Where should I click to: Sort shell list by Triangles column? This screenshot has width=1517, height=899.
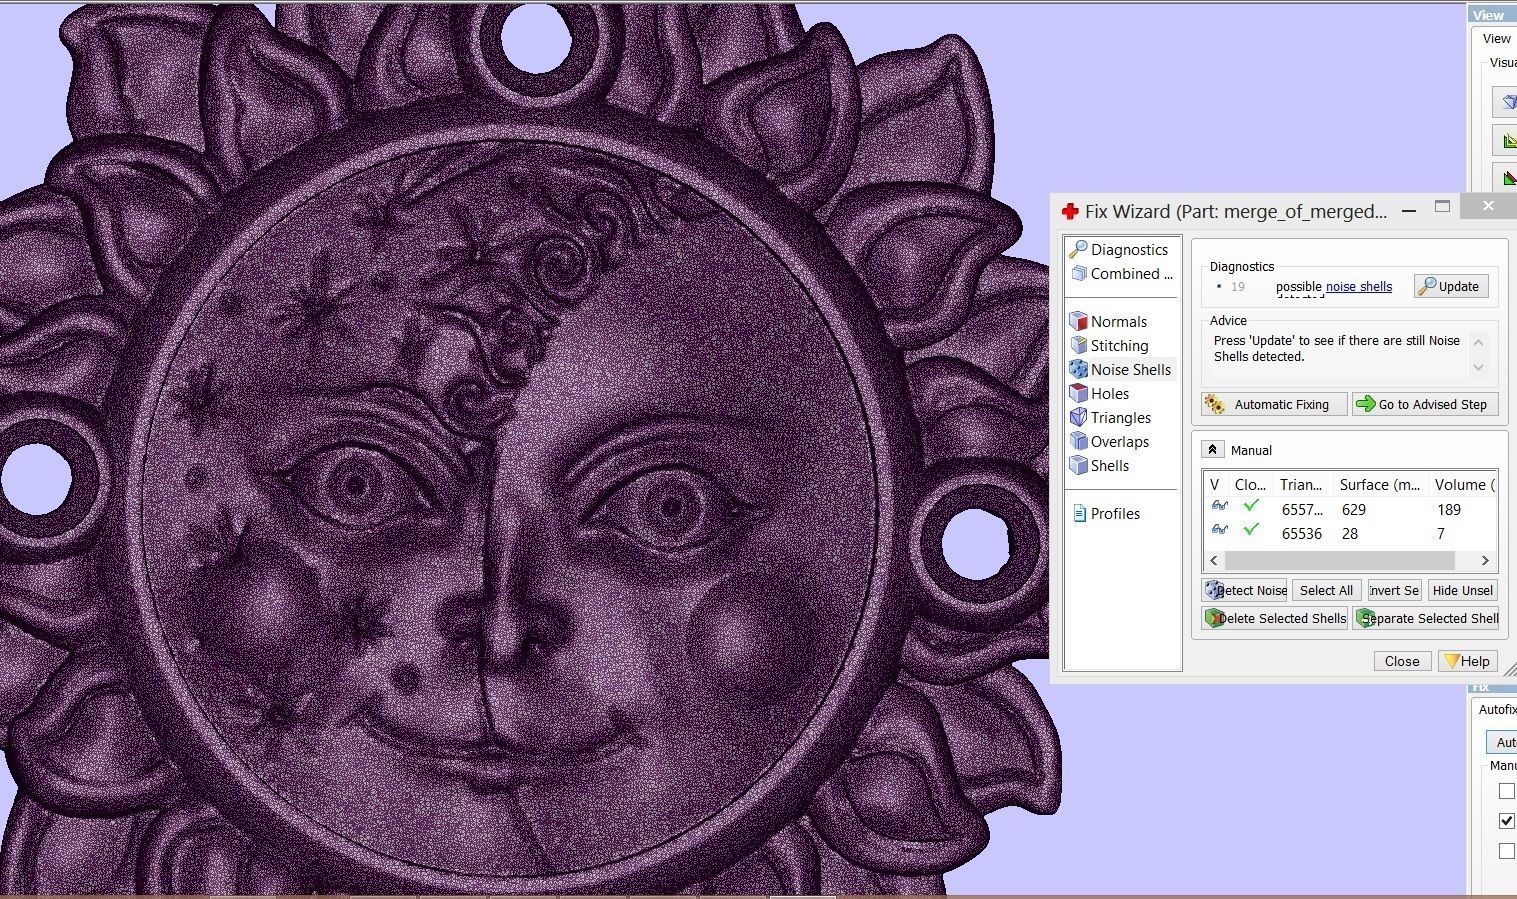pyautogui.click(x=1300, y=485)
